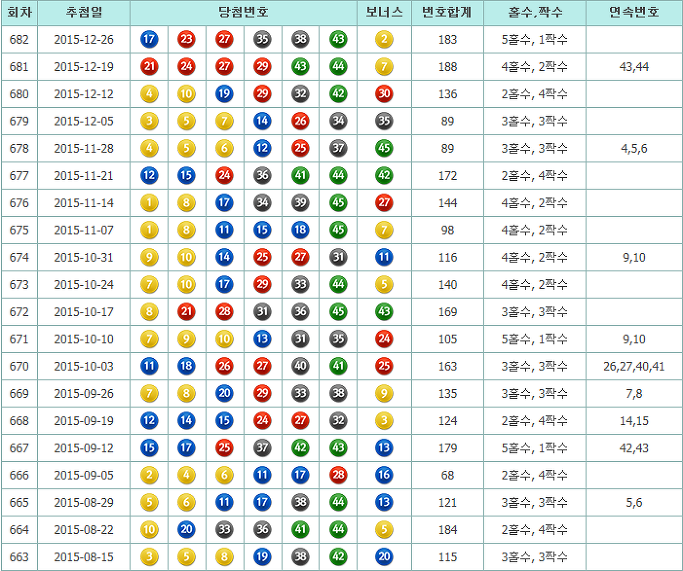Viewport: 683px width, 571px height.
Task: Click consecutive numbers 43,44
Action: tap(634, 67)
